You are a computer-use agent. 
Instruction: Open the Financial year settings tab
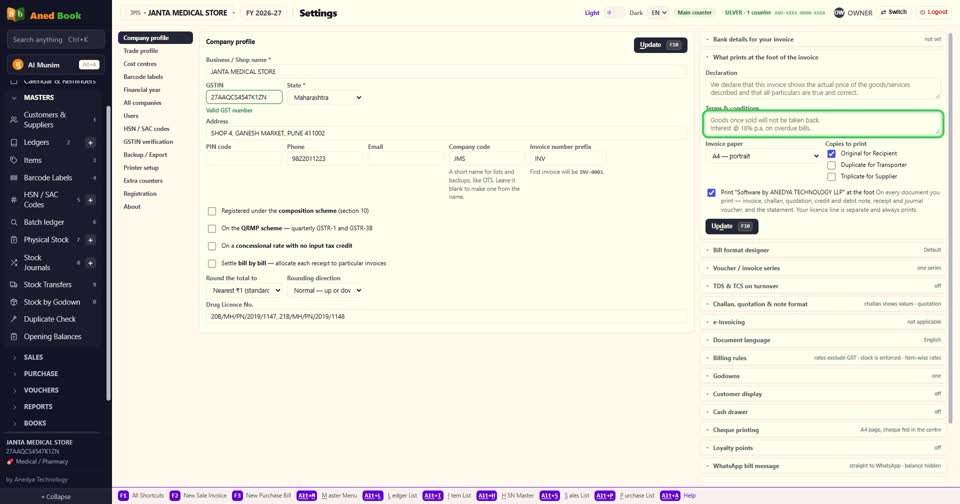[156, 89]
